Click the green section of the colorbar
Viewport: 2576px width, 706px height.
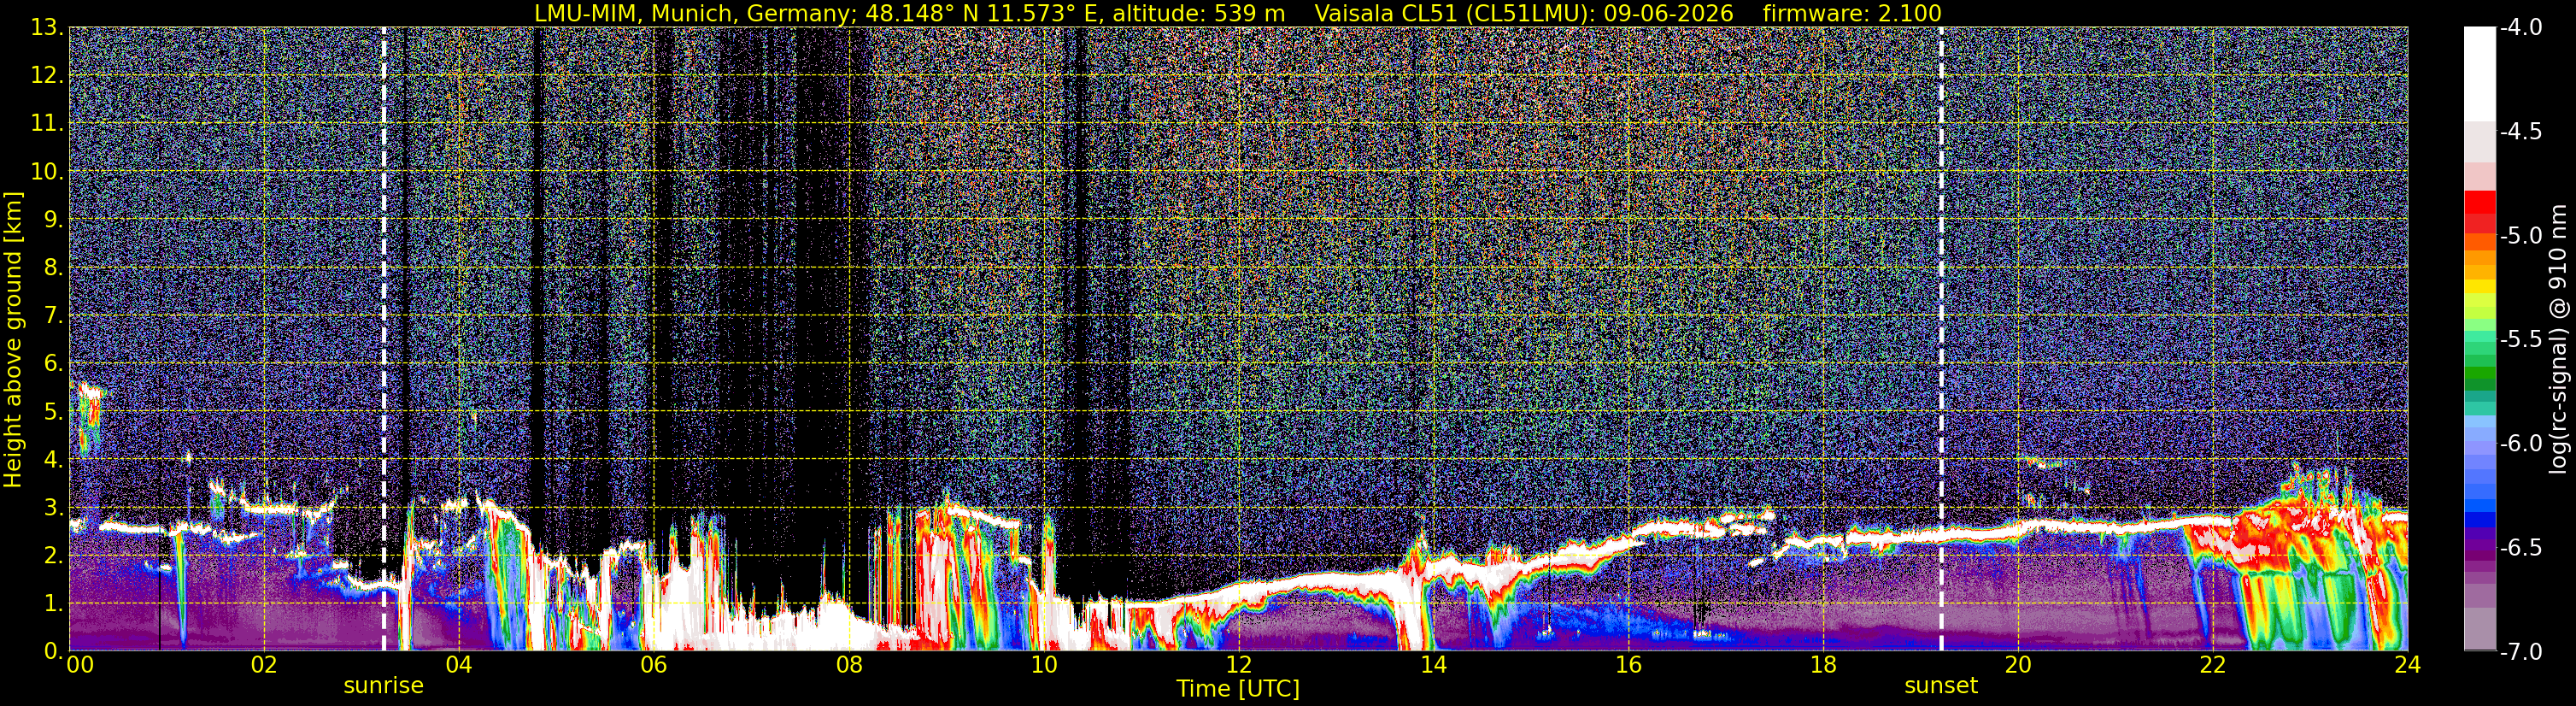pyautogui.click(x=2479, y=378)
